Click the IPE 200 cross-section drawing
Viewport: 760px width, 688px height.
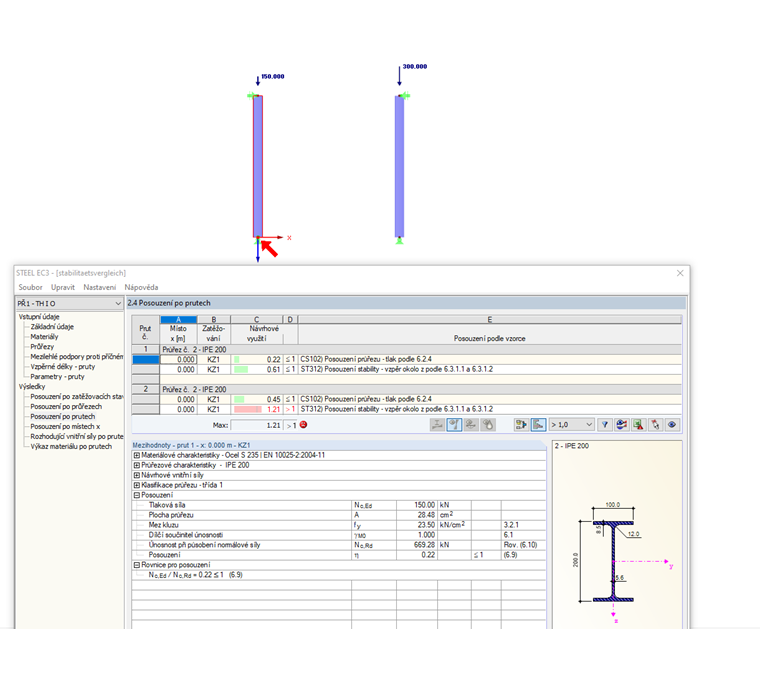click(613, 561)
